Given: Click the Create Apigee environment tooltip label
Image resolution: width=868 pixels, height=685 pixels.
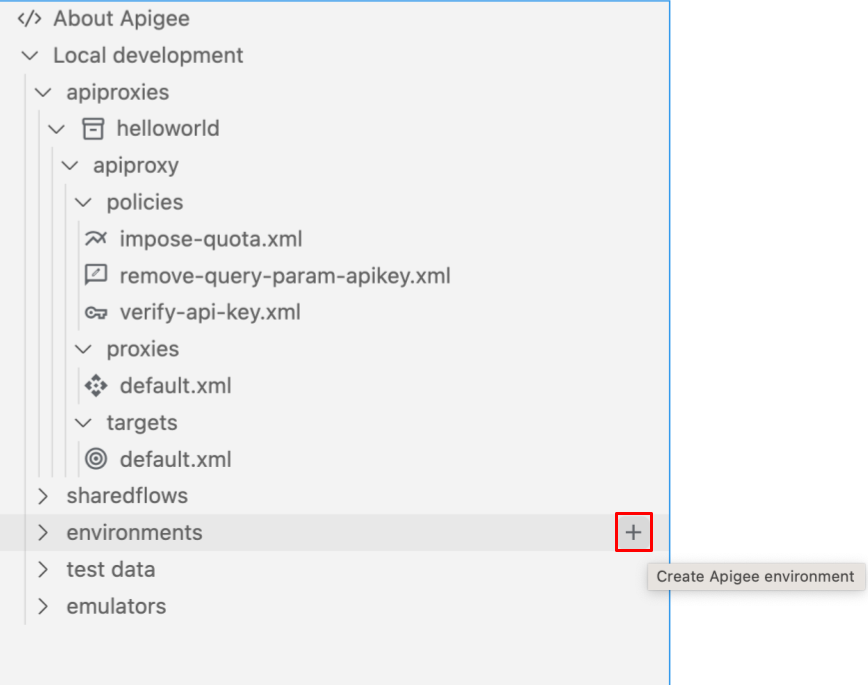Looking at the screenshot, I should (755, 576).
